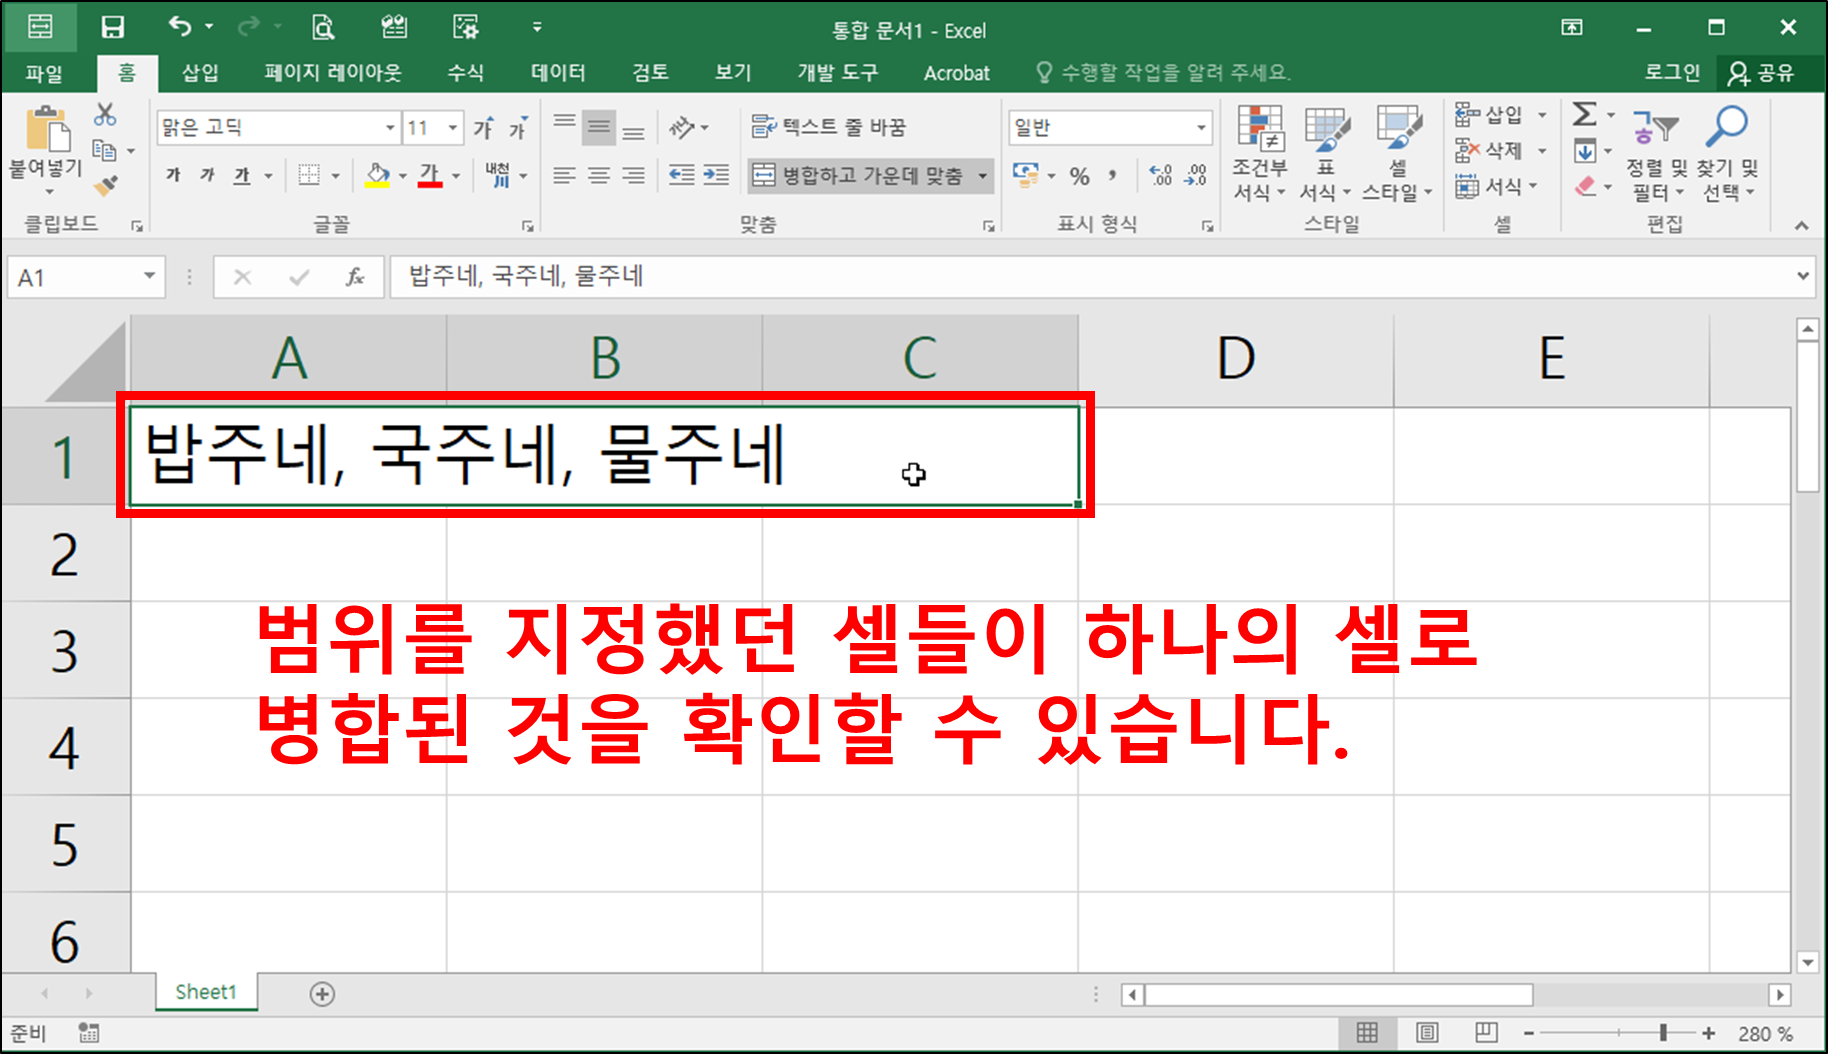Open the borders dropdown arrow

[x=335, y=176]
